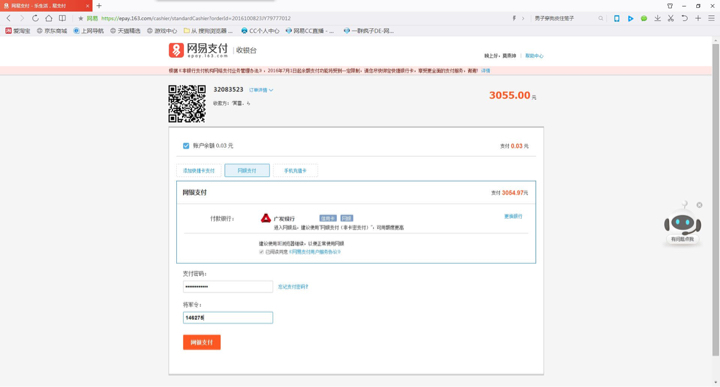Open the 天猫精选 bookmark
This screenshot has width=720, height=387.
125,31
